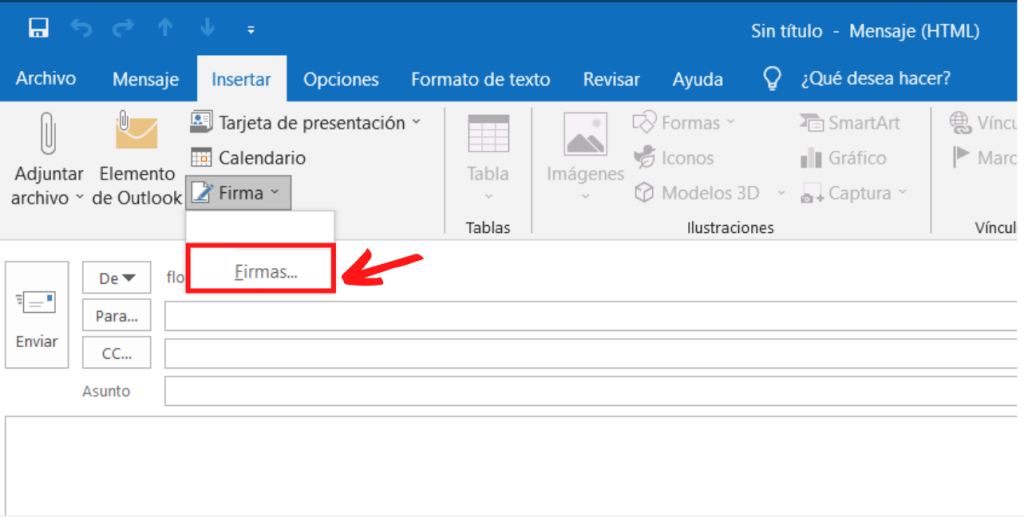Open the Ayuda tab
The height and width of the screenshot is (517, 1024).
(697, 79)
